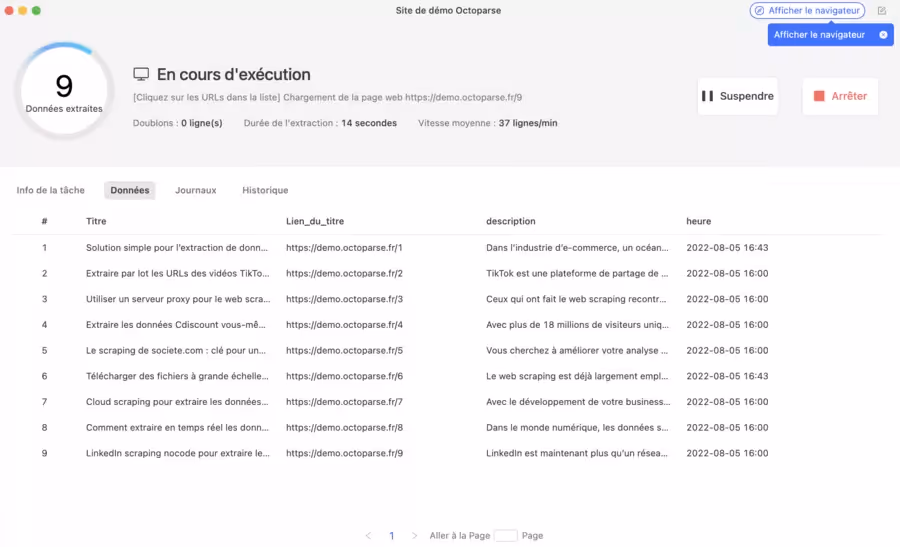
Task: Click link https://demo.octoparse.fr/2
Action: pos(344,273)
